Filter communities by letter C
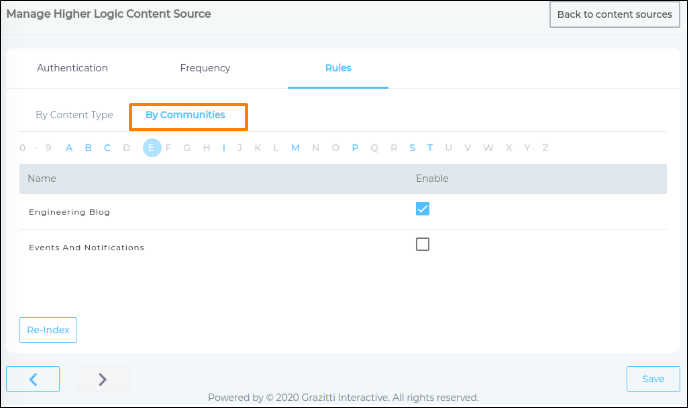 coord(107,148)
